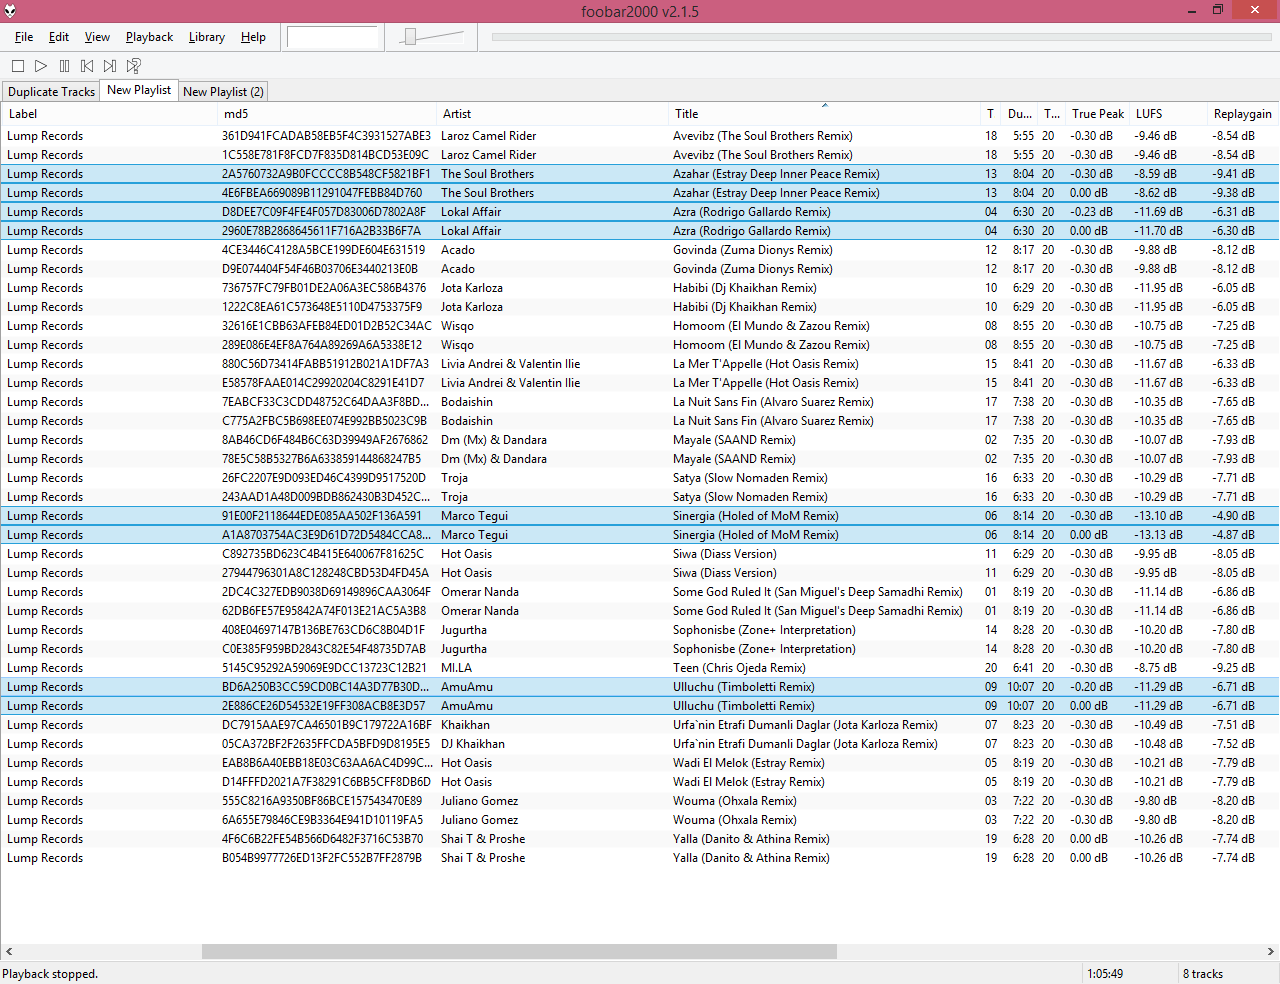Click the md5 EAB8B6A40EBB18E03C63AA6AC4D99C… row
The height and width of the screenshot is (984, 1280).
[x=640, y=763]
